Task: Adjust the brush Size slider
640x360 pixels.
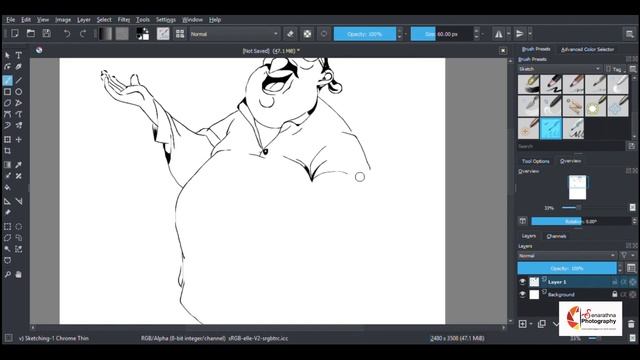Action: point(442,34)
